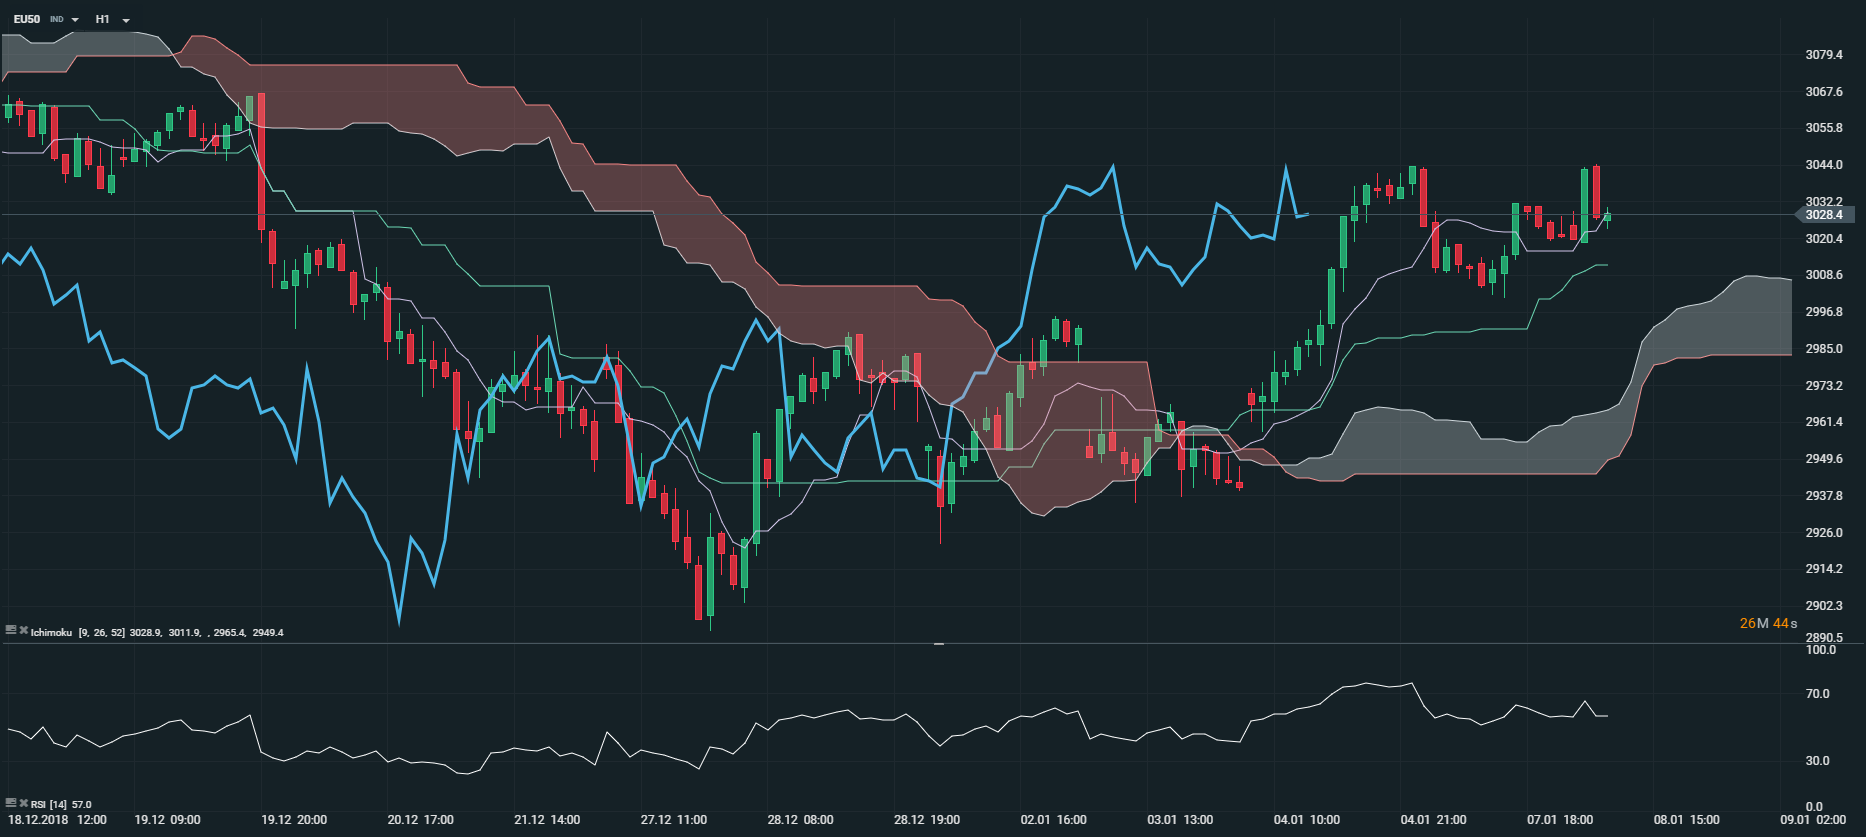The height and width of the screenshot is (837, 1866).
Task: Open RSI indicator settings icon
Action: point(10,802)
